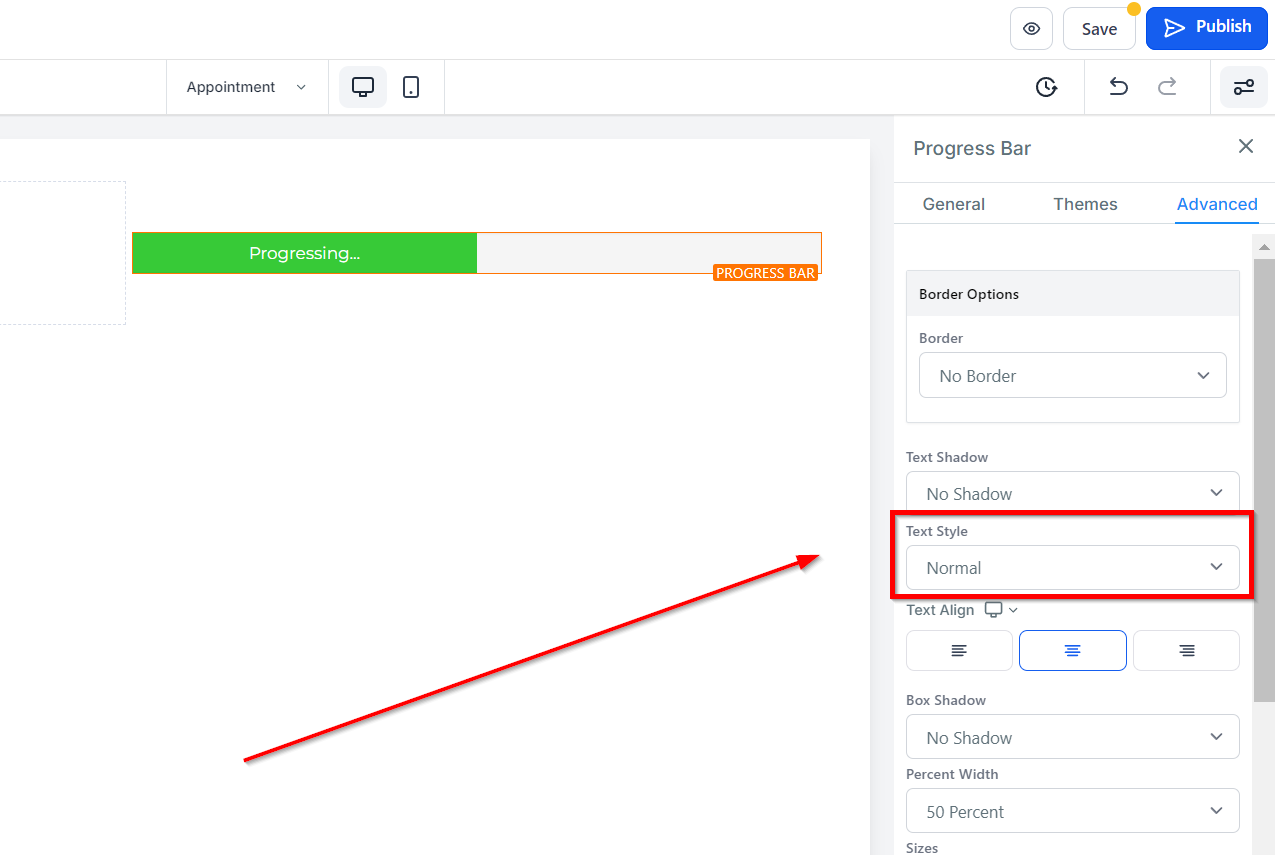Viewport: 1275px width, 855px height.
Task: Open the version history clock icon
Action: pyautogui.click(x=1046, y=87)
